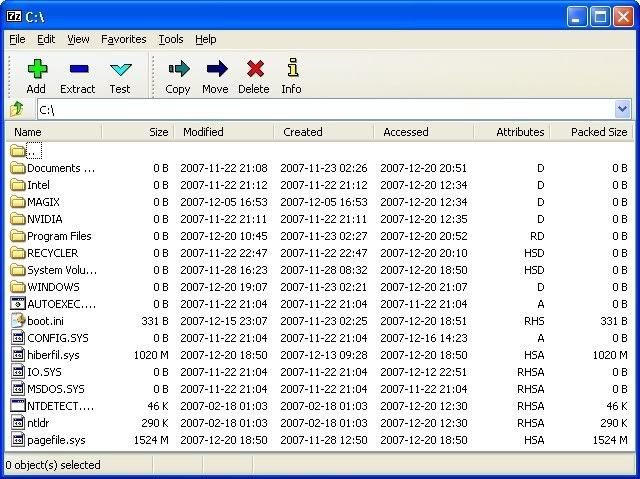Click the IO.SYS file icon
This screenshot has height=479, width=640.
(18, 372)
